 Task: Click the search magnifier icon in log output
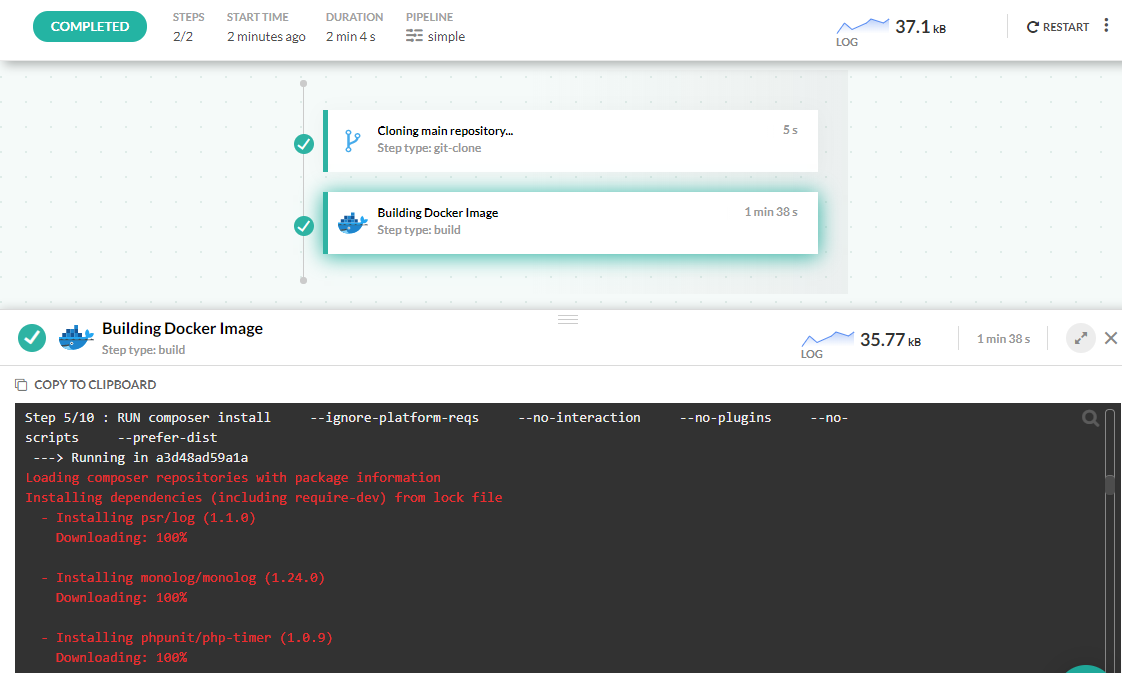(1090, 419)
